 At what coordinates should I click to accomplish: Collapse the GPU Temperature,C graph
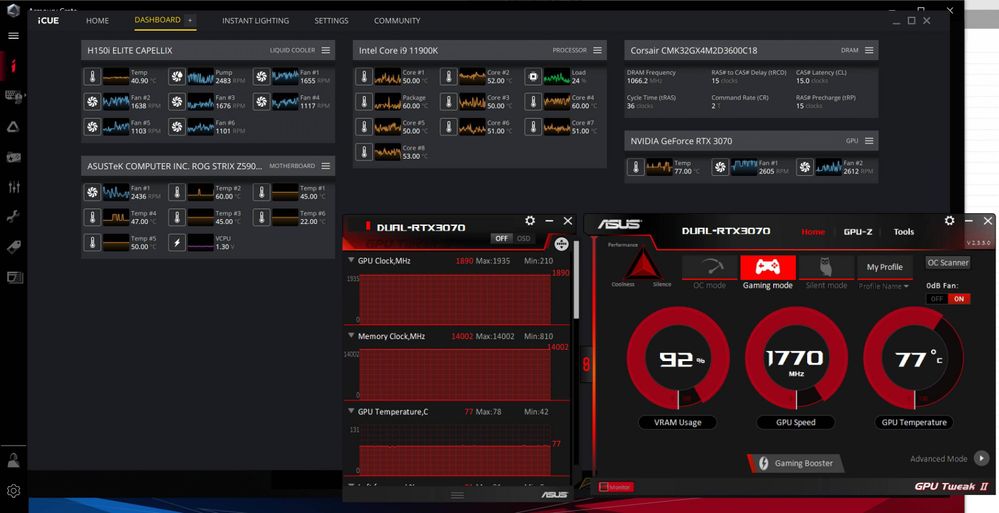coord(350,412)
